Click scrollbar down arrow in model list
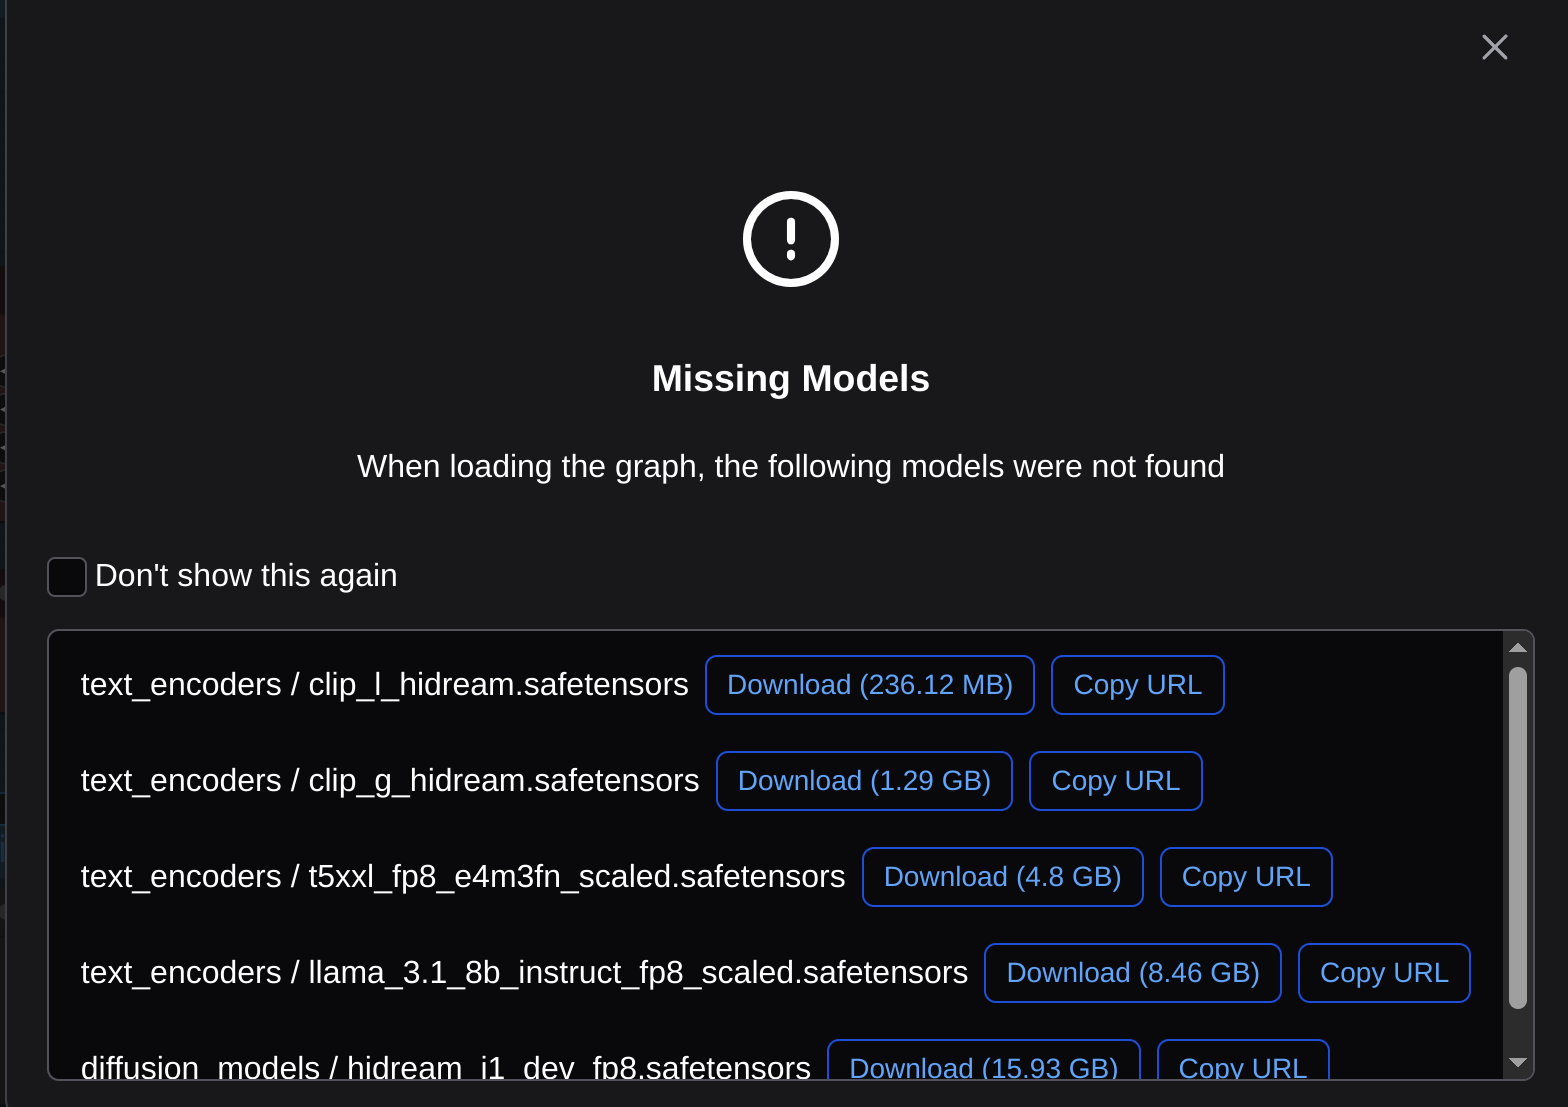The image size is (1568, 1107). 1517,1062
